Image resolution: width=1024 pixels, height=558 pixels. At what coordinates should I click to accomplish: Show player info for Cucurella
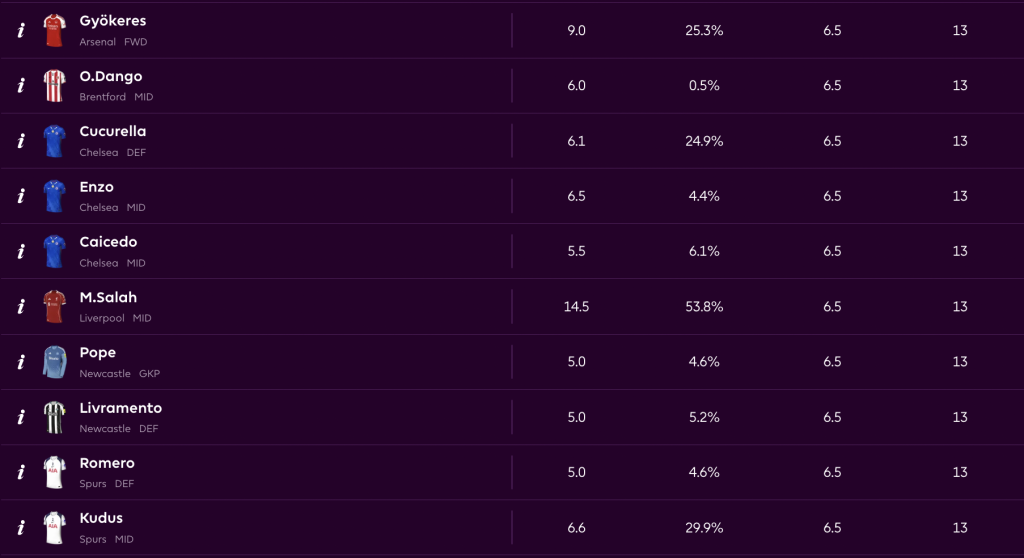(x=21, y=141)
